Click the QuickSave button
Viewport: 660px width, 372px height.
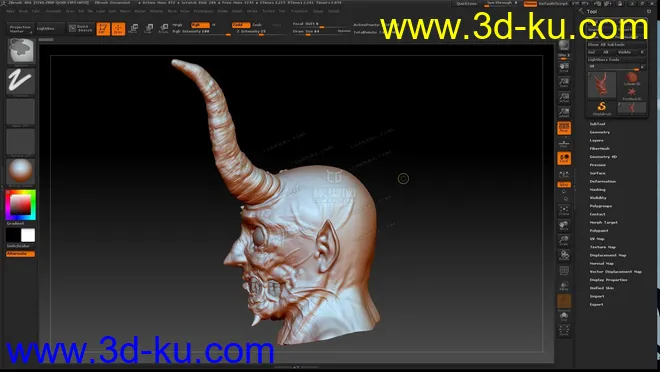coord(467,3)
